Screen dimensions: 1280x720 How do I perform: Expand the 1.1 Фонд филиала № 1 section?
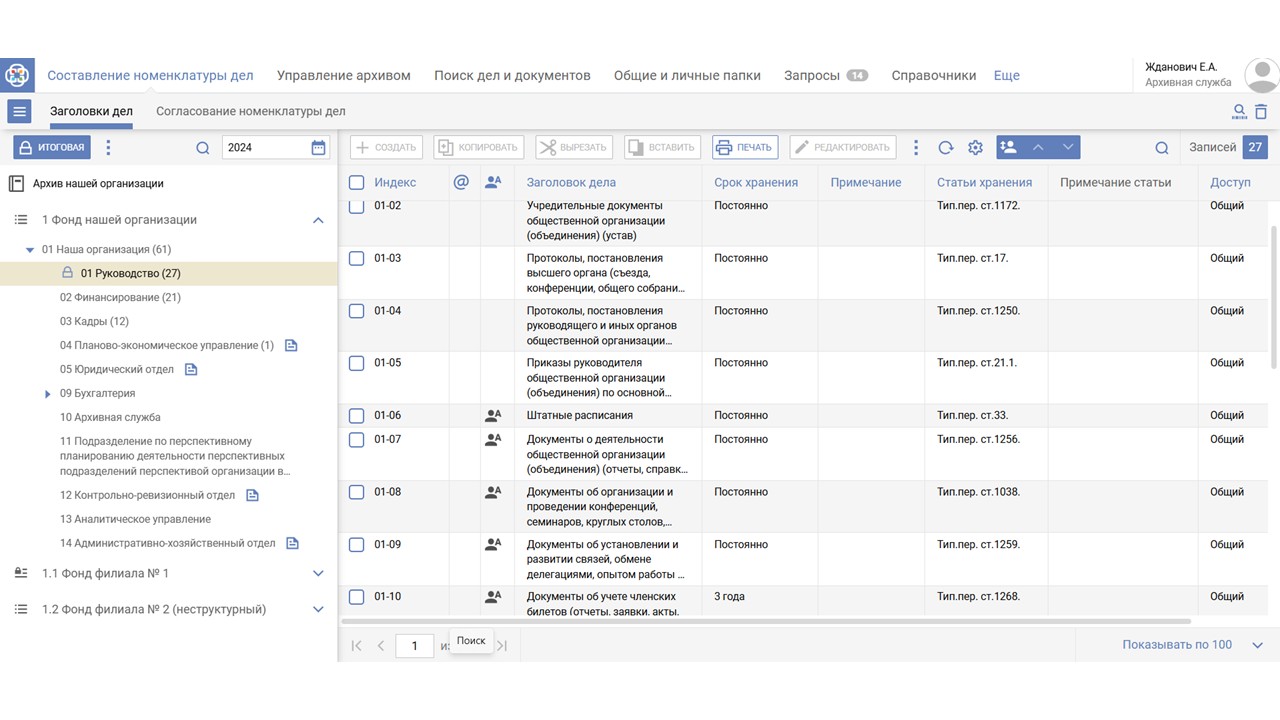pyautogui.click(x=318, y=574)
